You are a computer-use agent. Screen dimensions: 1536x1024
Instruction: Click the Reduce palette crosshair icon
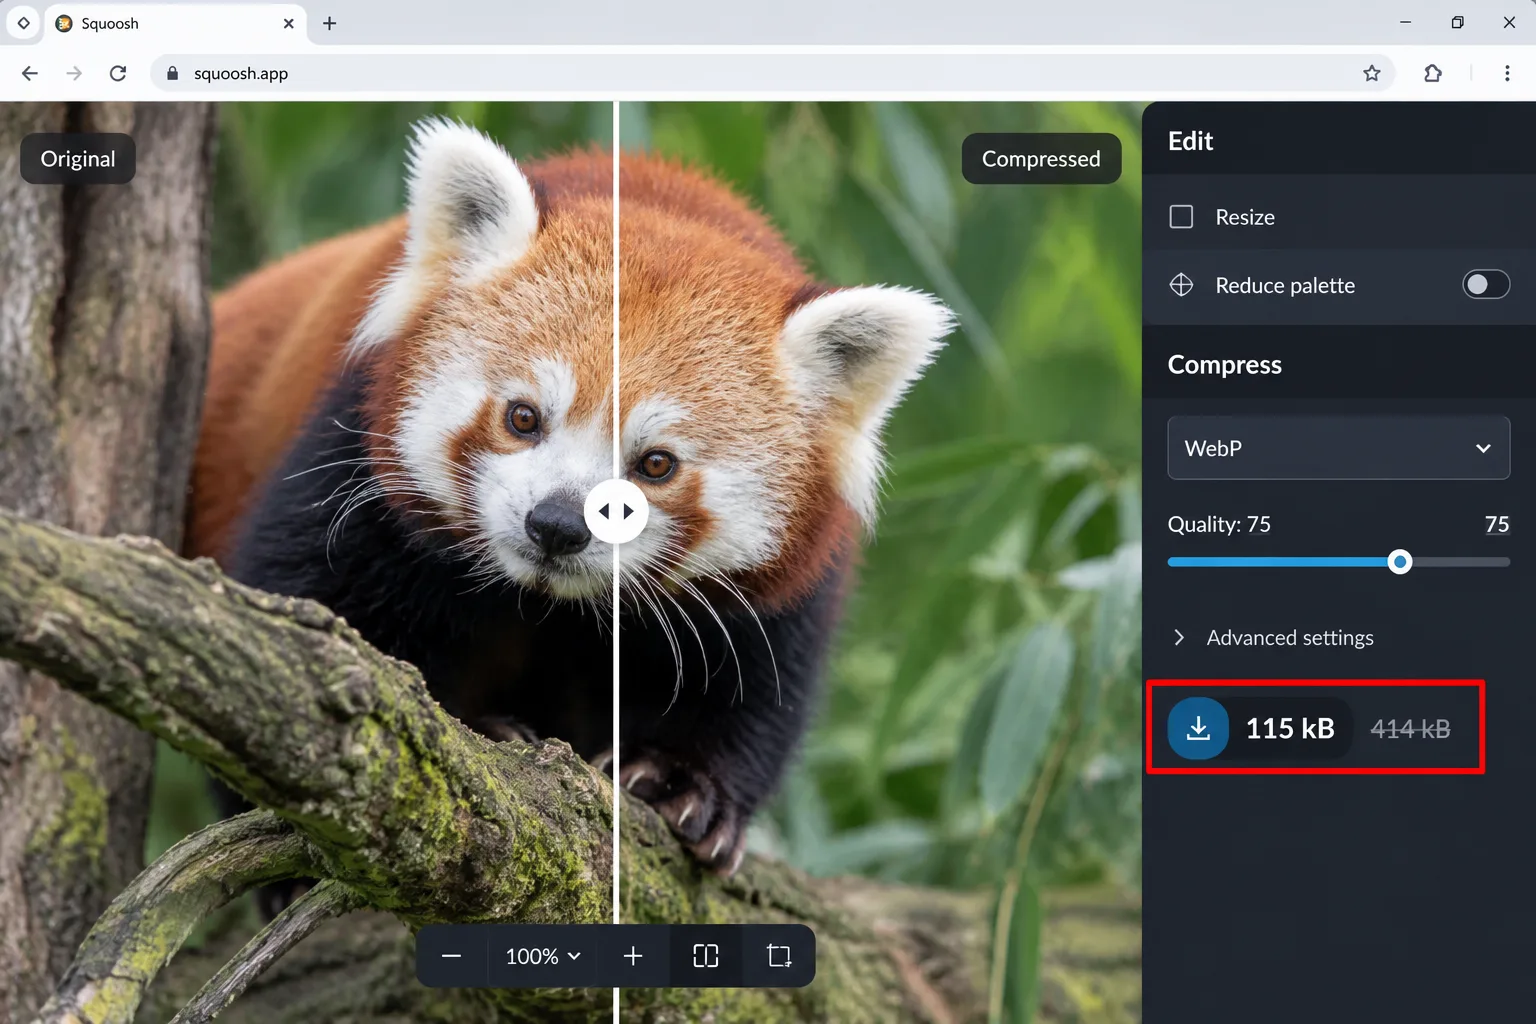click(x=1181, y=285)
